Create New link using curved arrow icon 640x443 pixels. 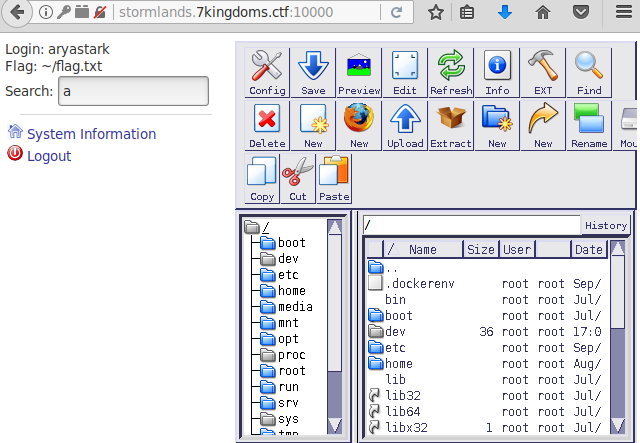(543, 126)
